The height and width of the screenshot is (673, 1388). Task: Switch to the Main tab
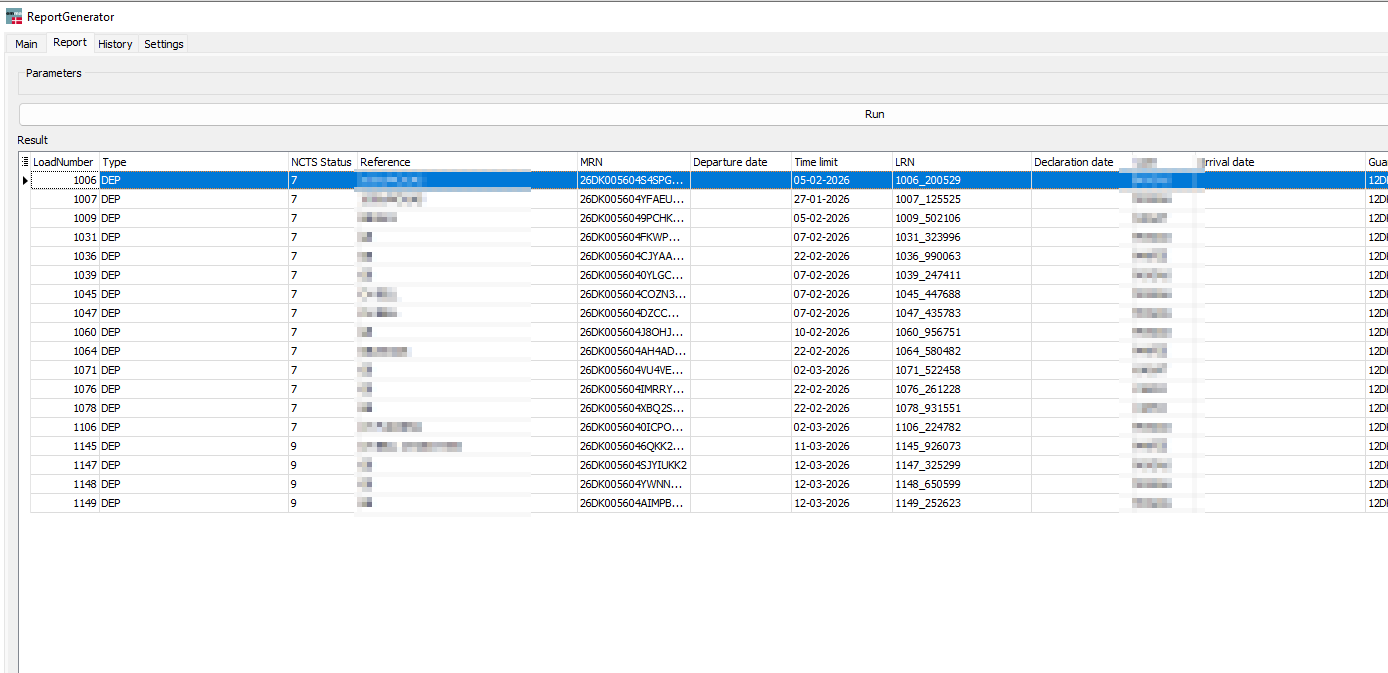[26, 44]
